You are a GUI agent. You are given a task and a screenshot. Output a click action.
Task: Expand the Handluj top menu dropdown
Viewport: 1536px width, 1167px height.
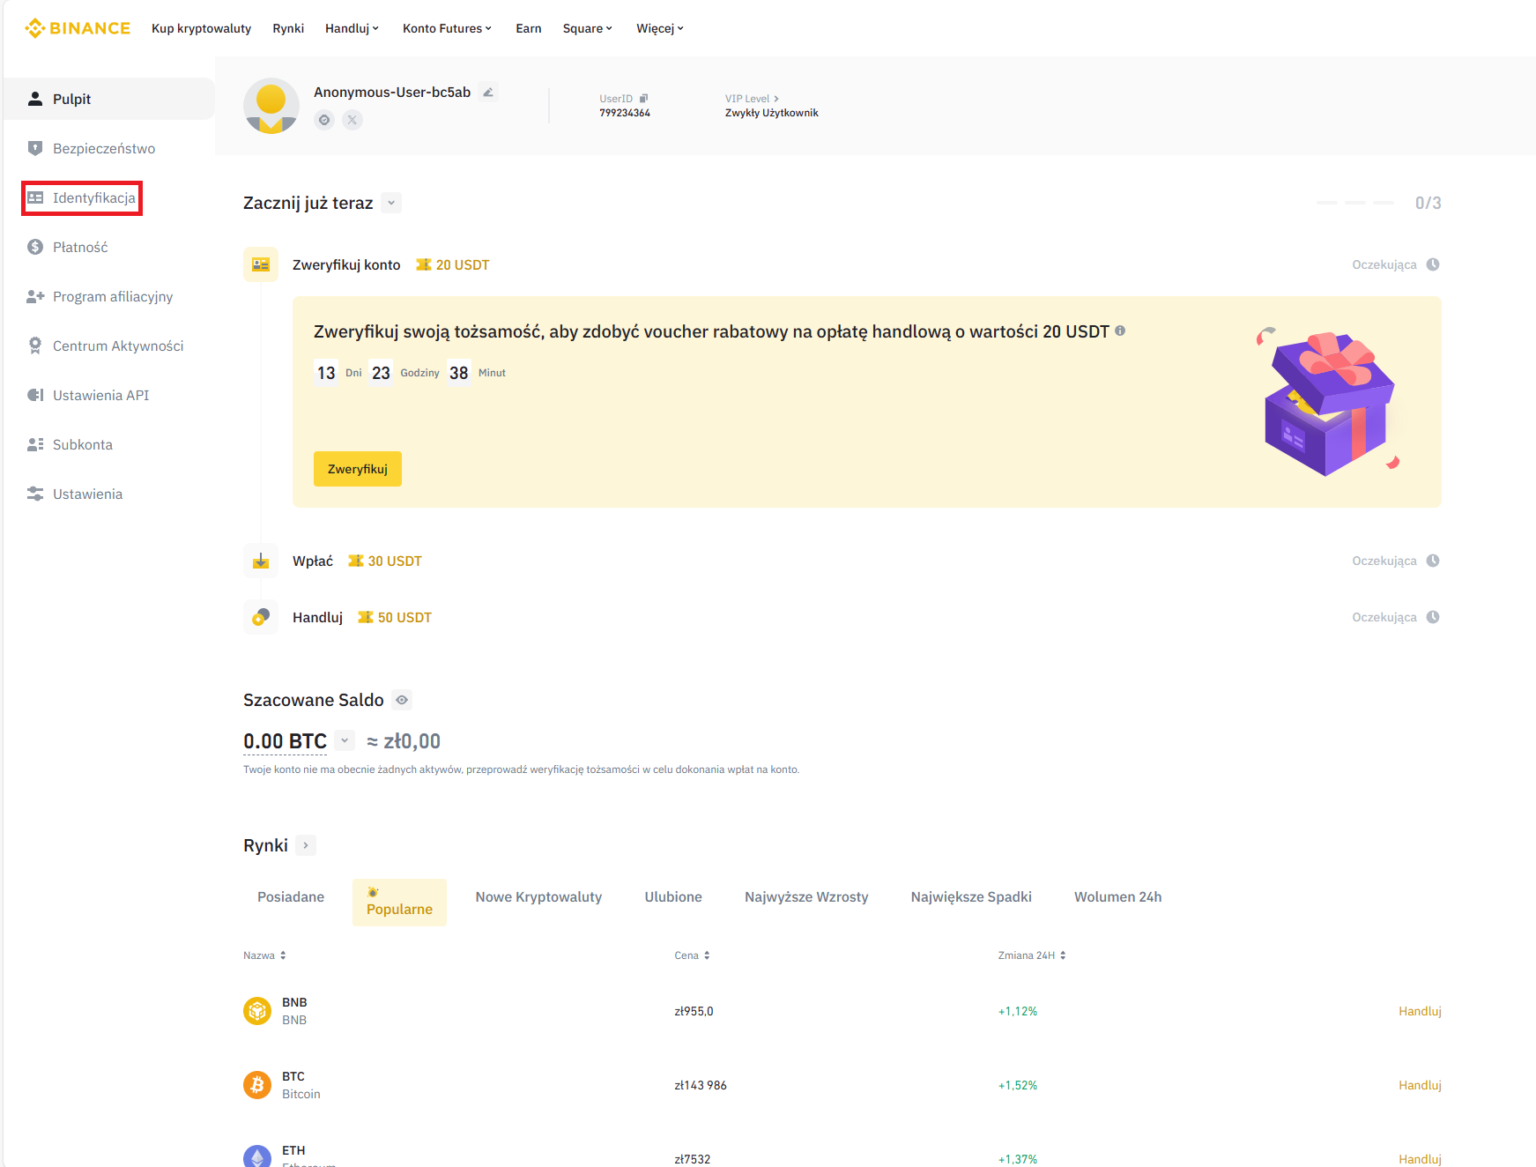(352, 28)
